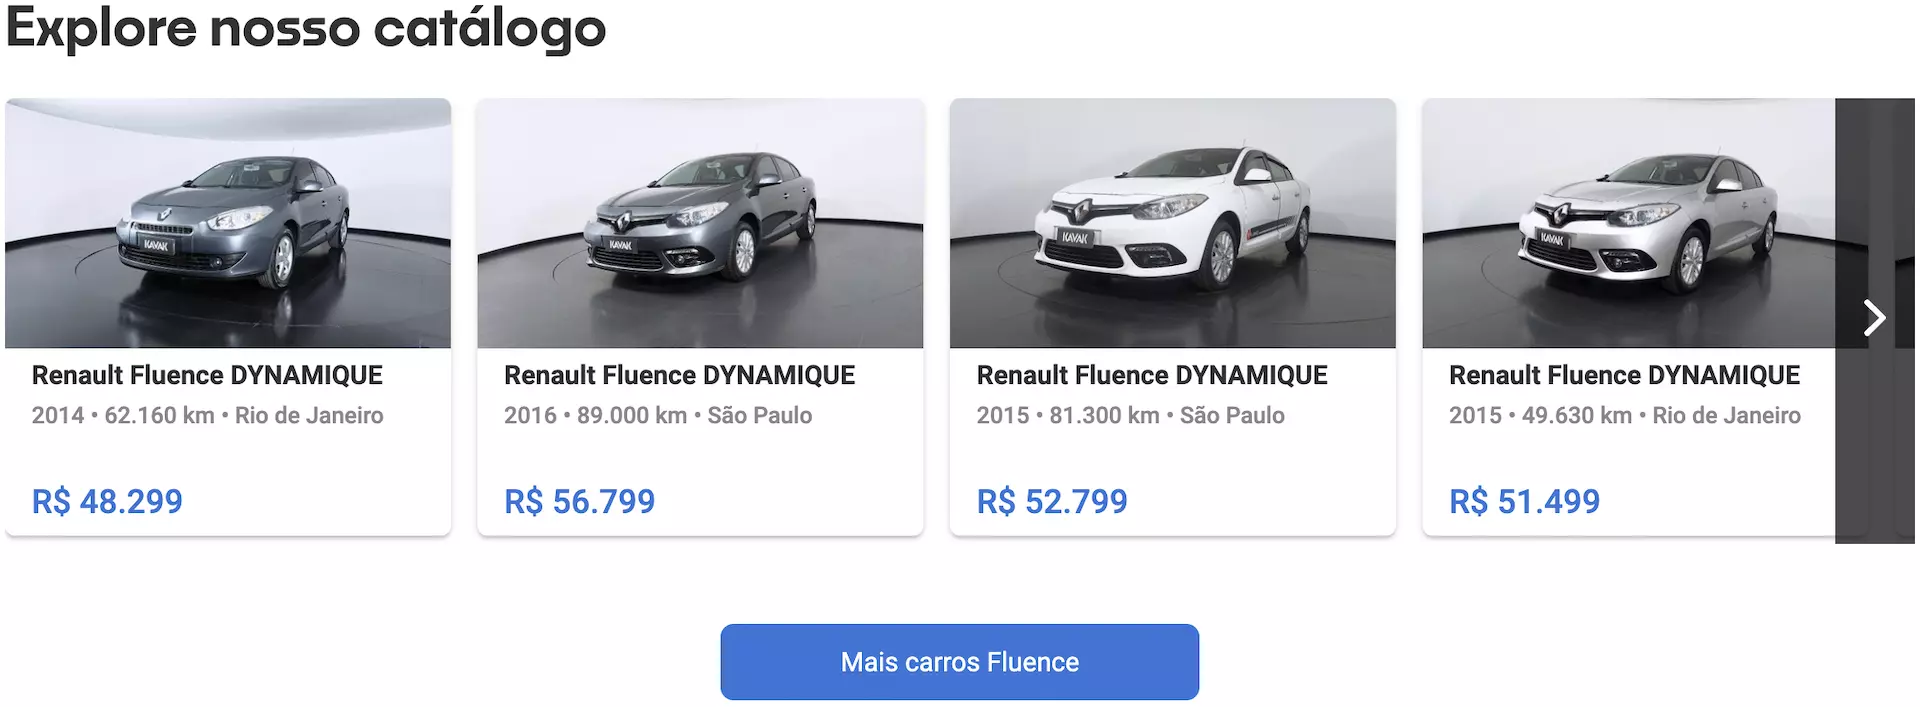Open the listing priced R$ 56.799

pos(580,501)
